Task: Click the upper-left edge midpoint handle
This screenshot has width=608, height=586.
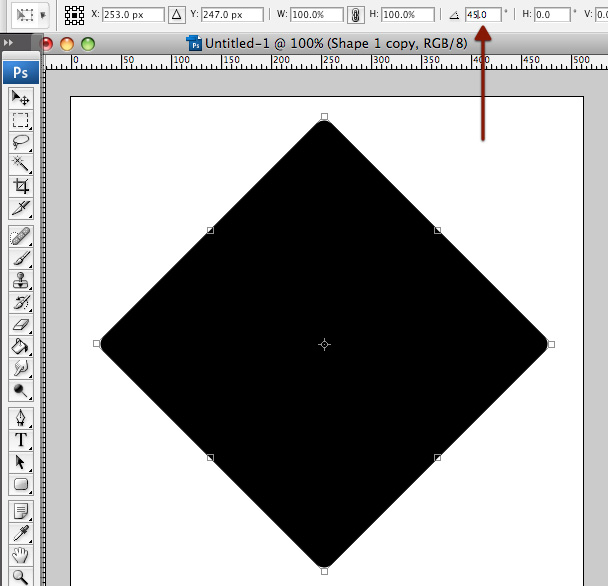Action: [x=210, y=230]
